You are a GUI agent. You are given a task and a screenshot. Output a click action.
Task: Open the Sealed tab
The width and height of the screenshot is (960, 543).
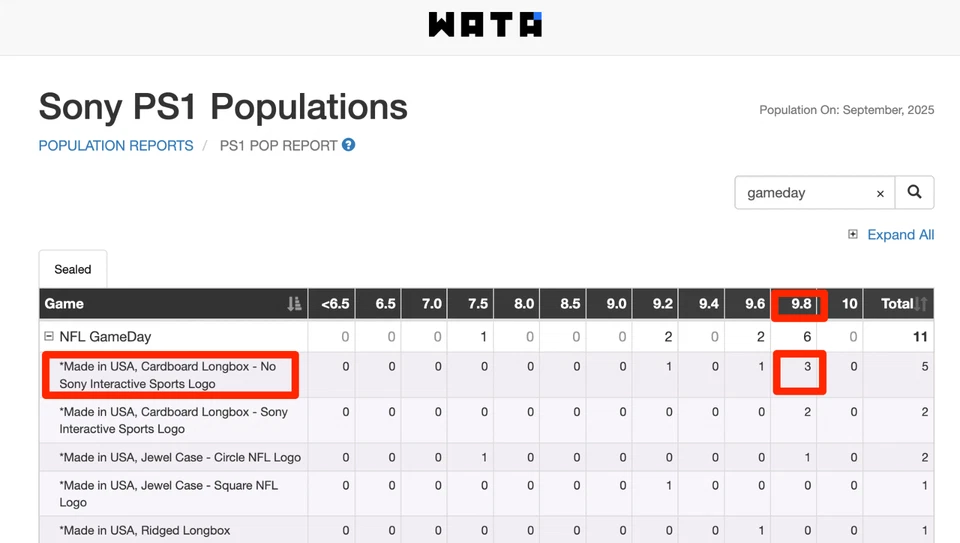(x=73, y=269)
